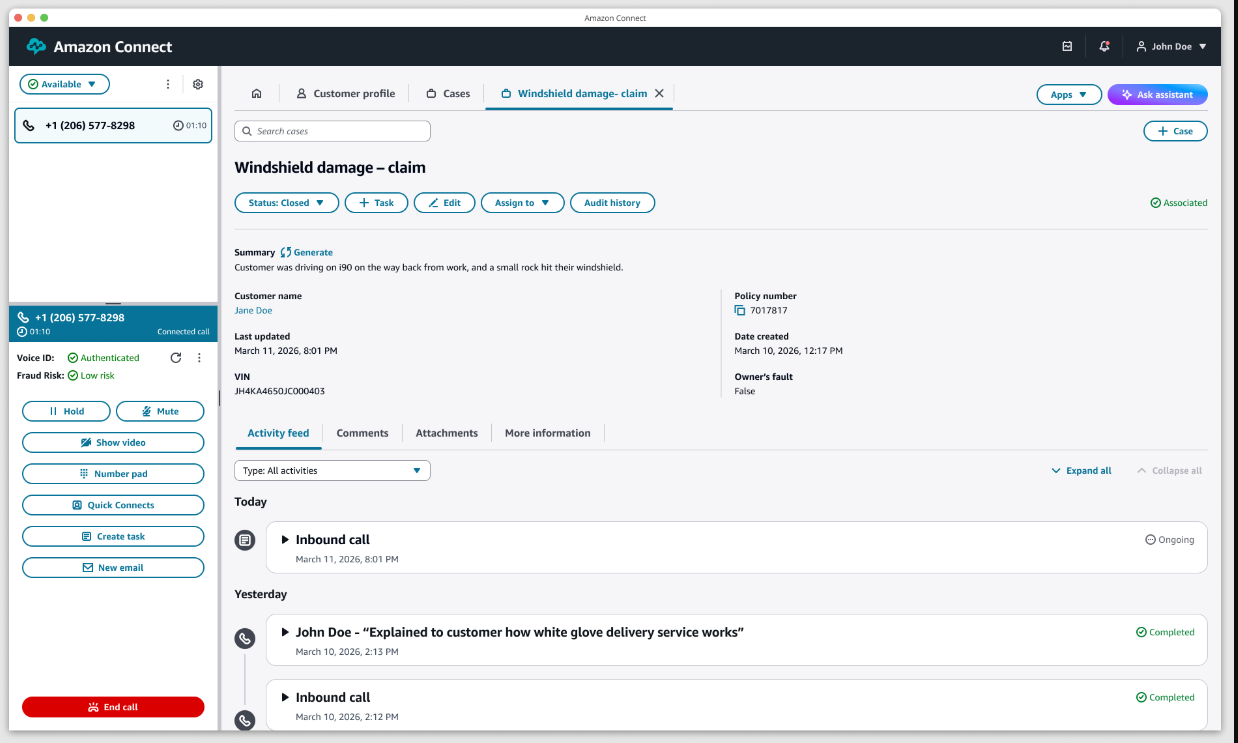Click the + Task button
The image size is (1238, 743).
(x=376, y=203)
